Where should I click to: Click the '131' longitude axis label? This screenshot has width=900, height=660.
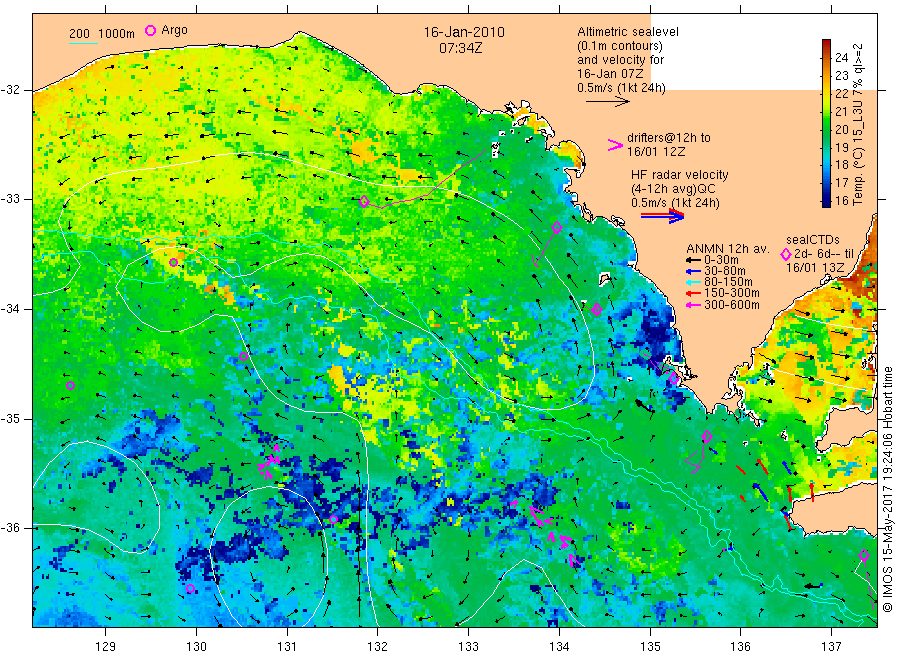(287, 647)
